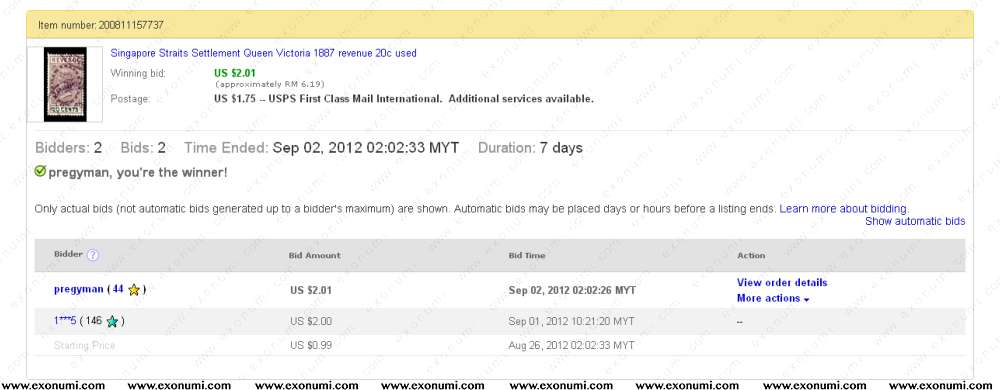Image resolution: width=1000 pixels, height=390 pixels.
Task: Select the Aug 26, 2012 02:02:33 MYT time
Action: 571,345
